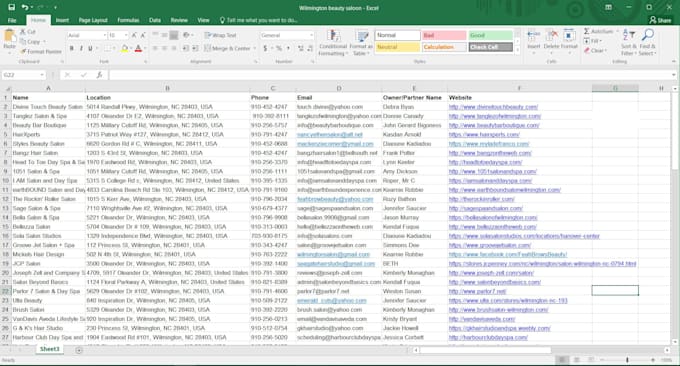The image size is (680, 366).
Task: Apply comma style
Action: click(x=288, y=49)
